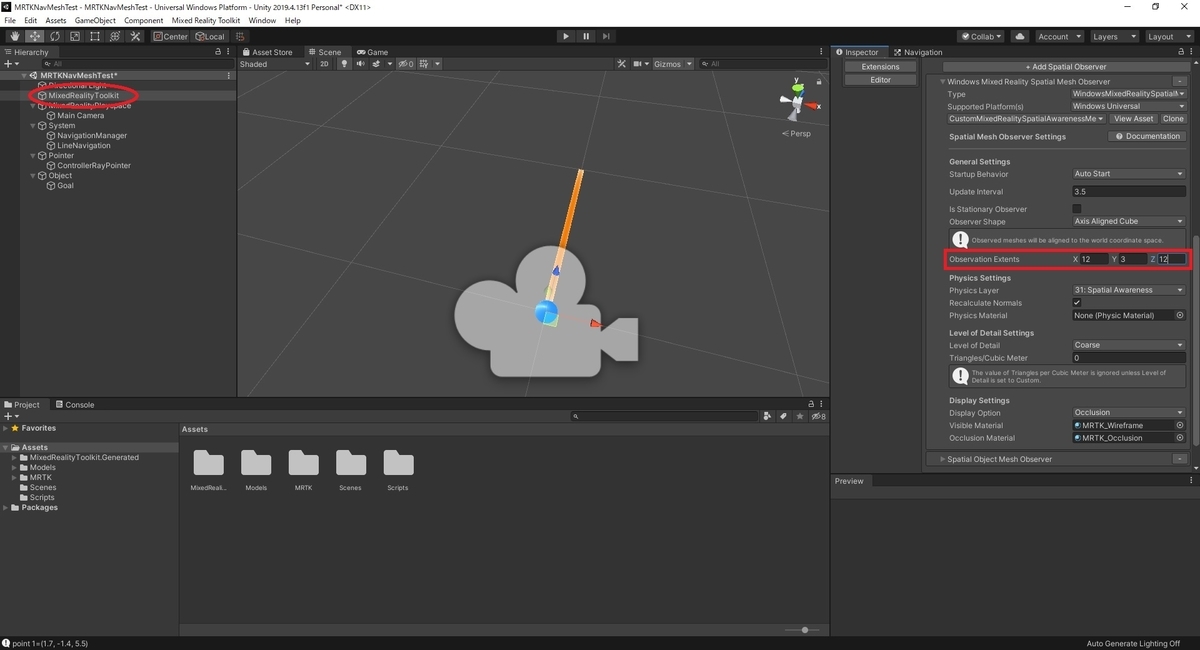Toggle 2D view mode
This screenshot has width=1200, height=650.
click(x=324, y=64)
